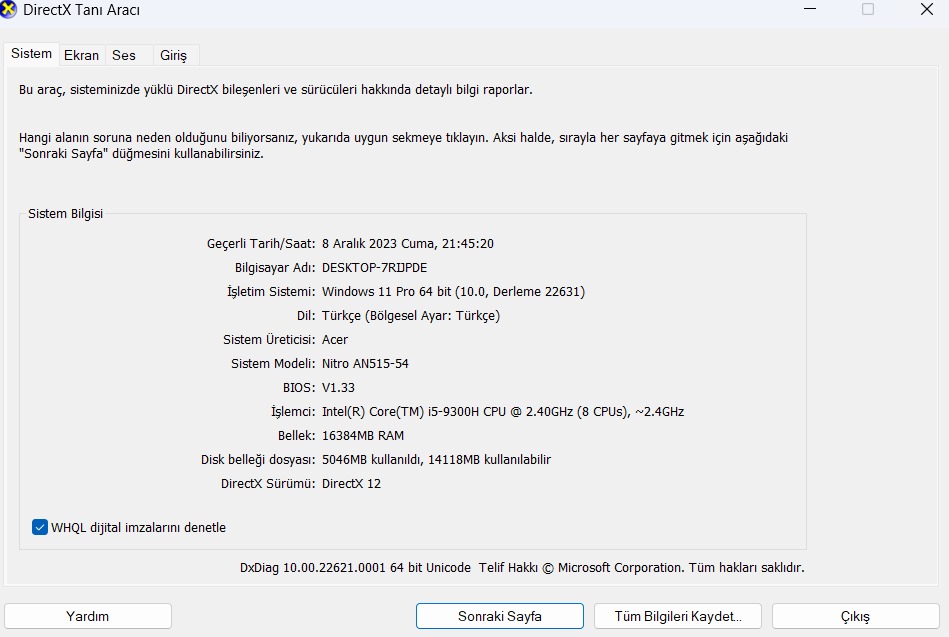Image resolution: width=949 pixels, height=637 pixels.
Task: Click the DirectX Tanı Aracı window title
Action: pos(81,10)
